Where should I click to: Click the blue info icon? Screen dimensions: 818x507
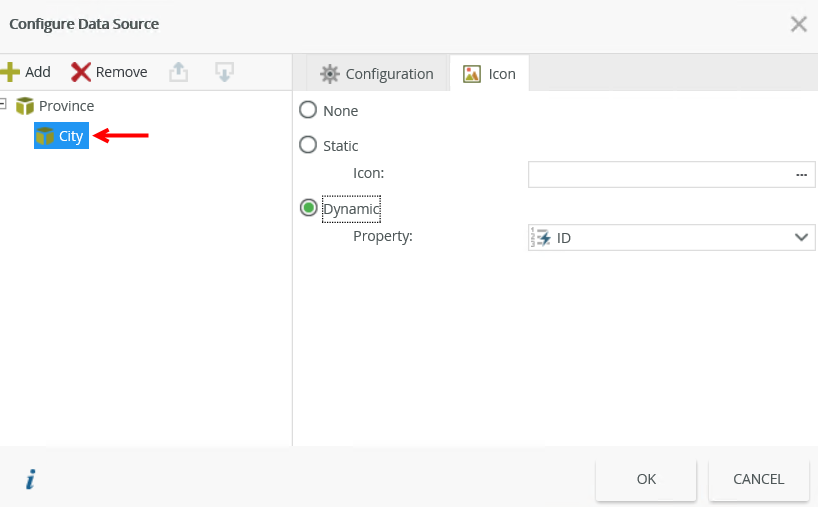(30, 480)
